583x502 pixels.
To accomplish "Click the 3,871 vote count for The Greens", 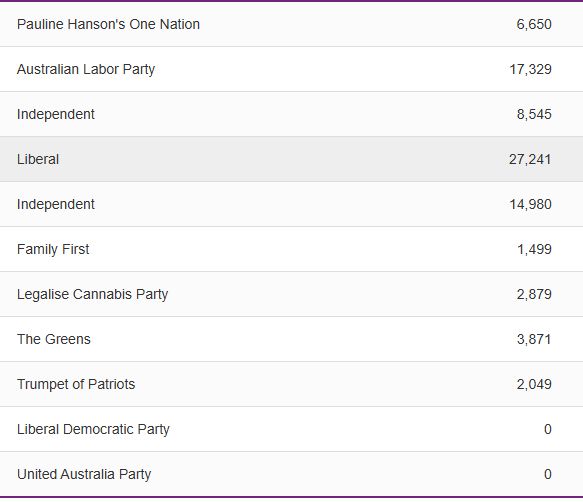I will (534, 340).
